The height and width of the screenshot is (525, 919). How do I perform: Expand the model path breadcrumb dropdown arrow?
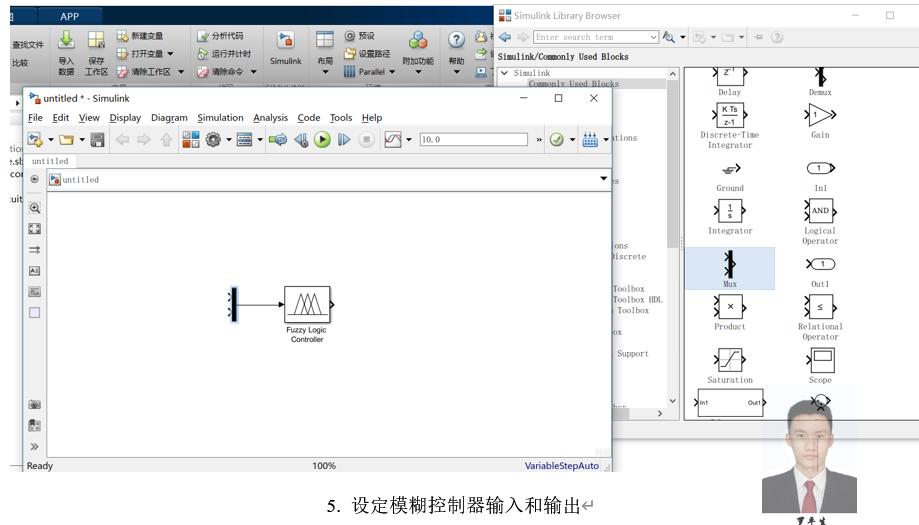pos(604,178)
